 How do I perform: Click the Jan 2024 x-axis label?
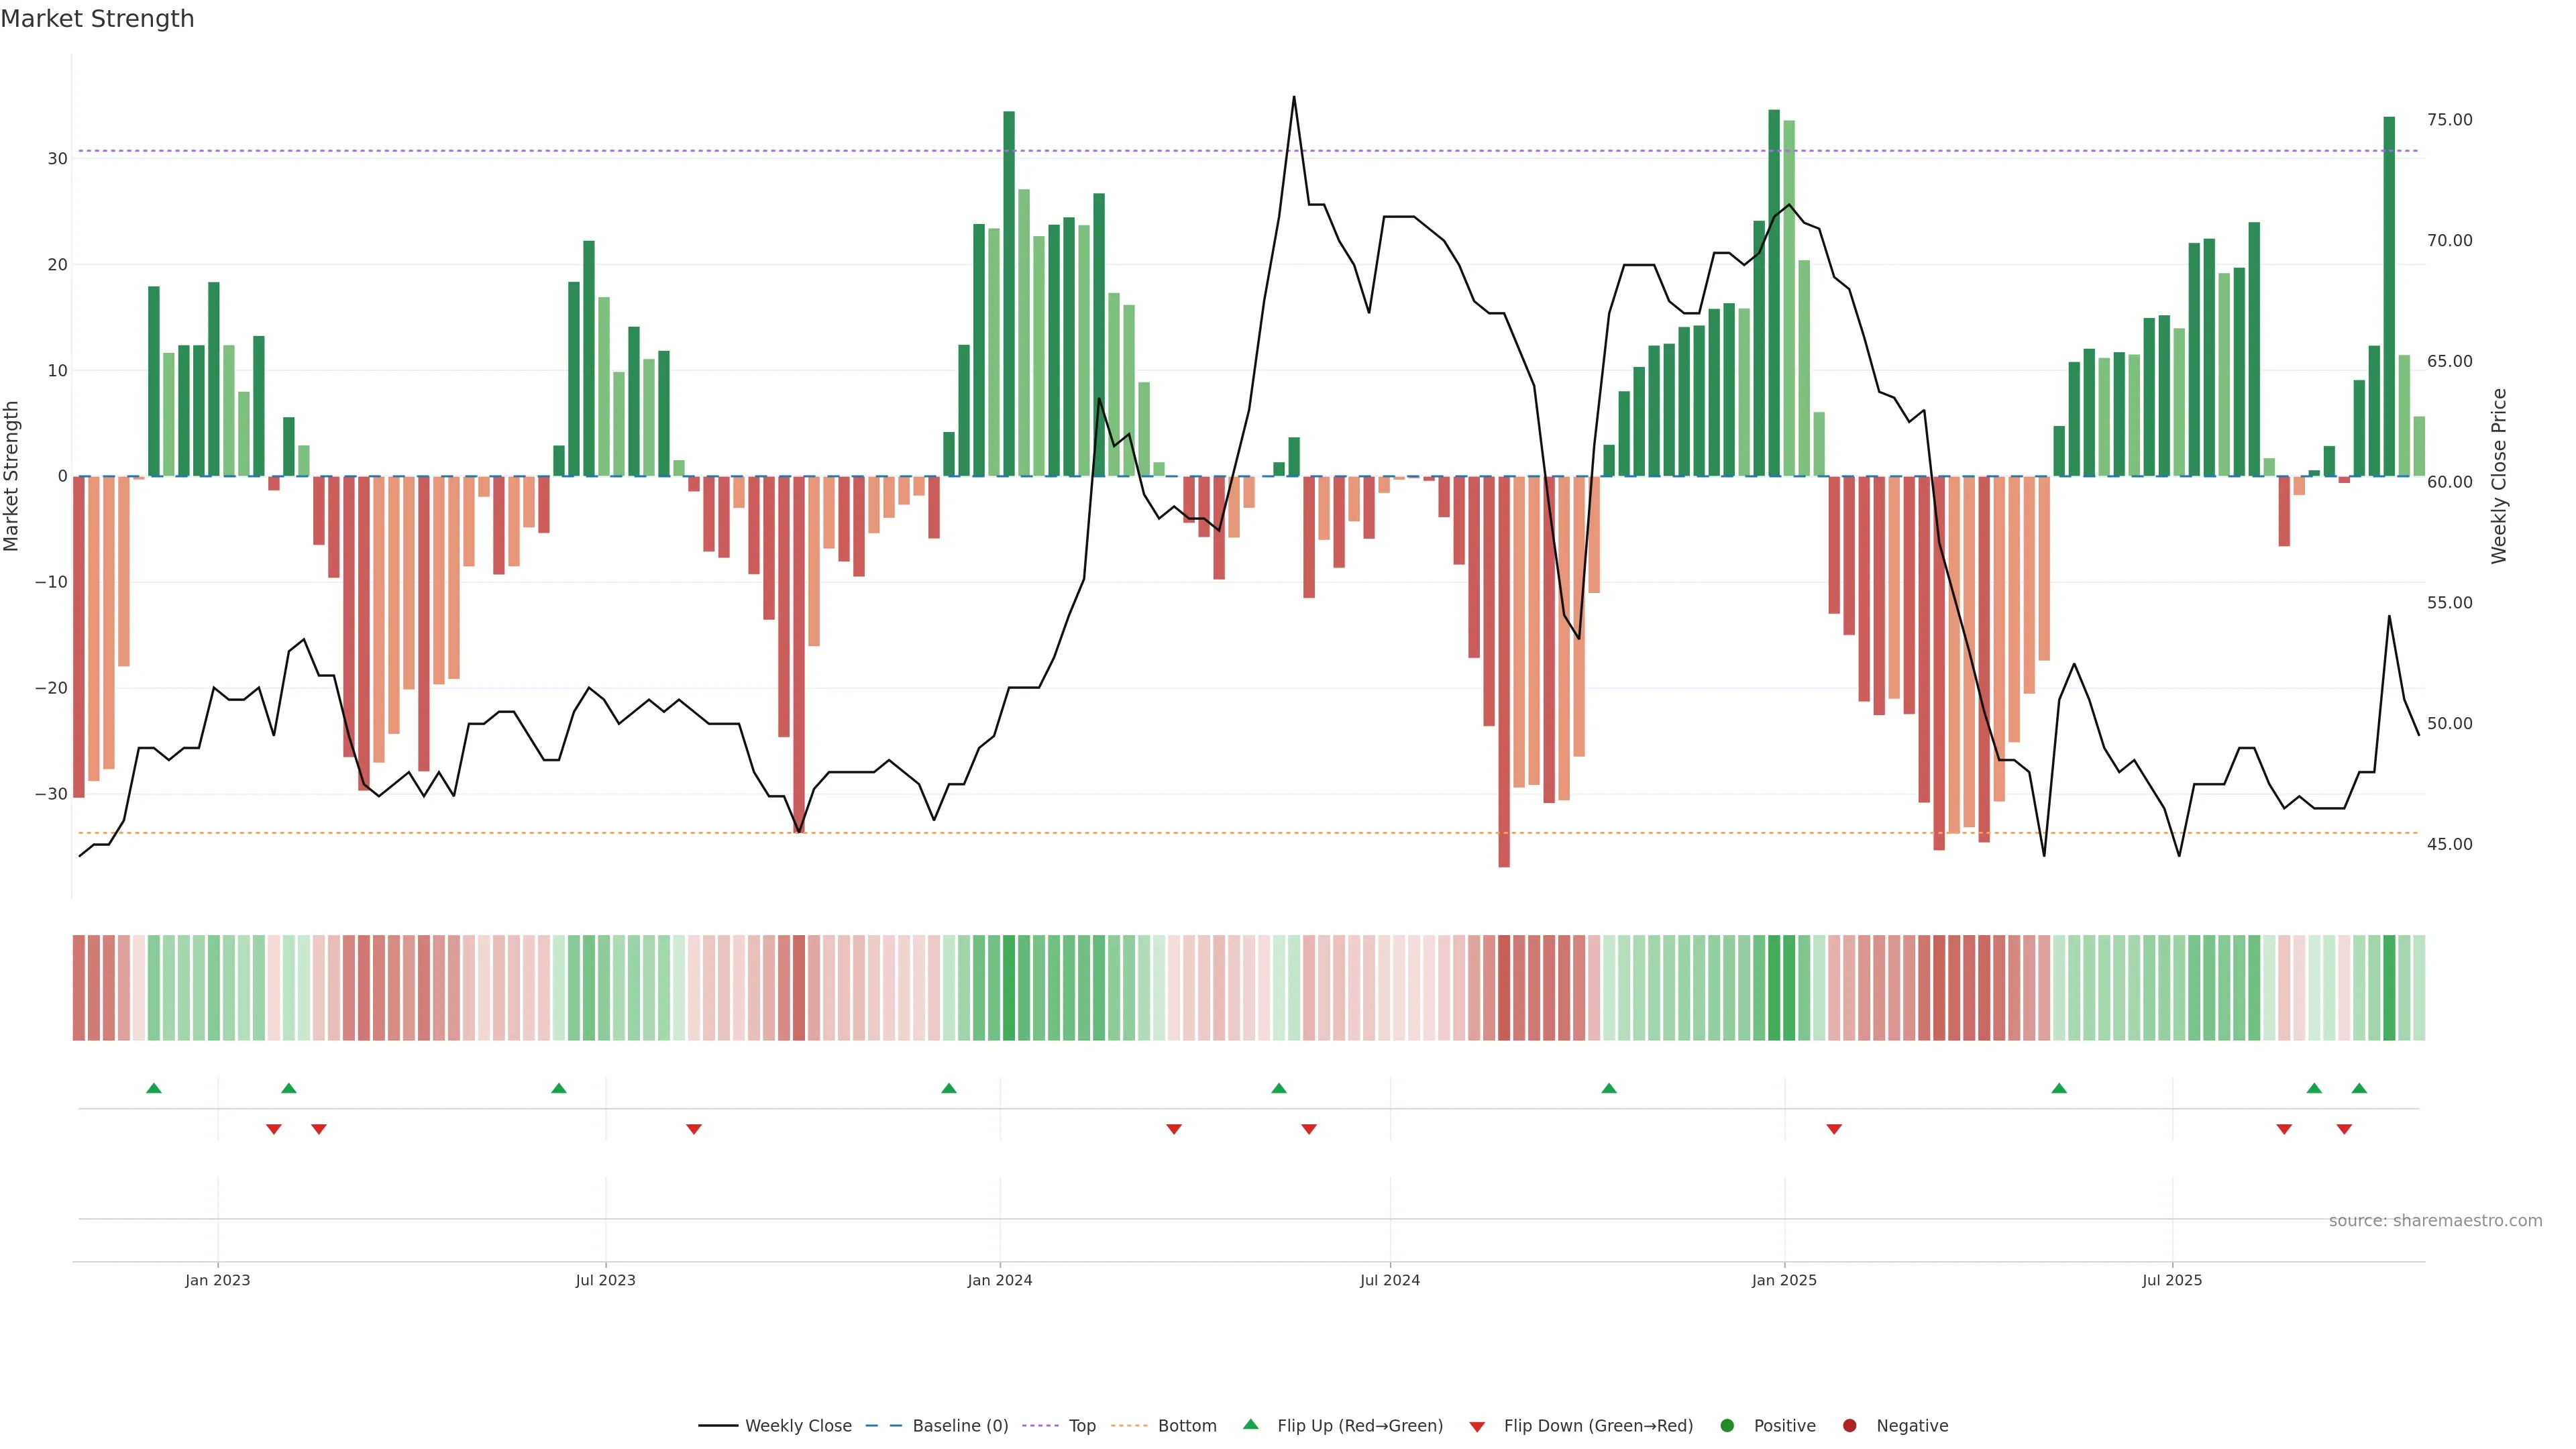point(999,1280)
